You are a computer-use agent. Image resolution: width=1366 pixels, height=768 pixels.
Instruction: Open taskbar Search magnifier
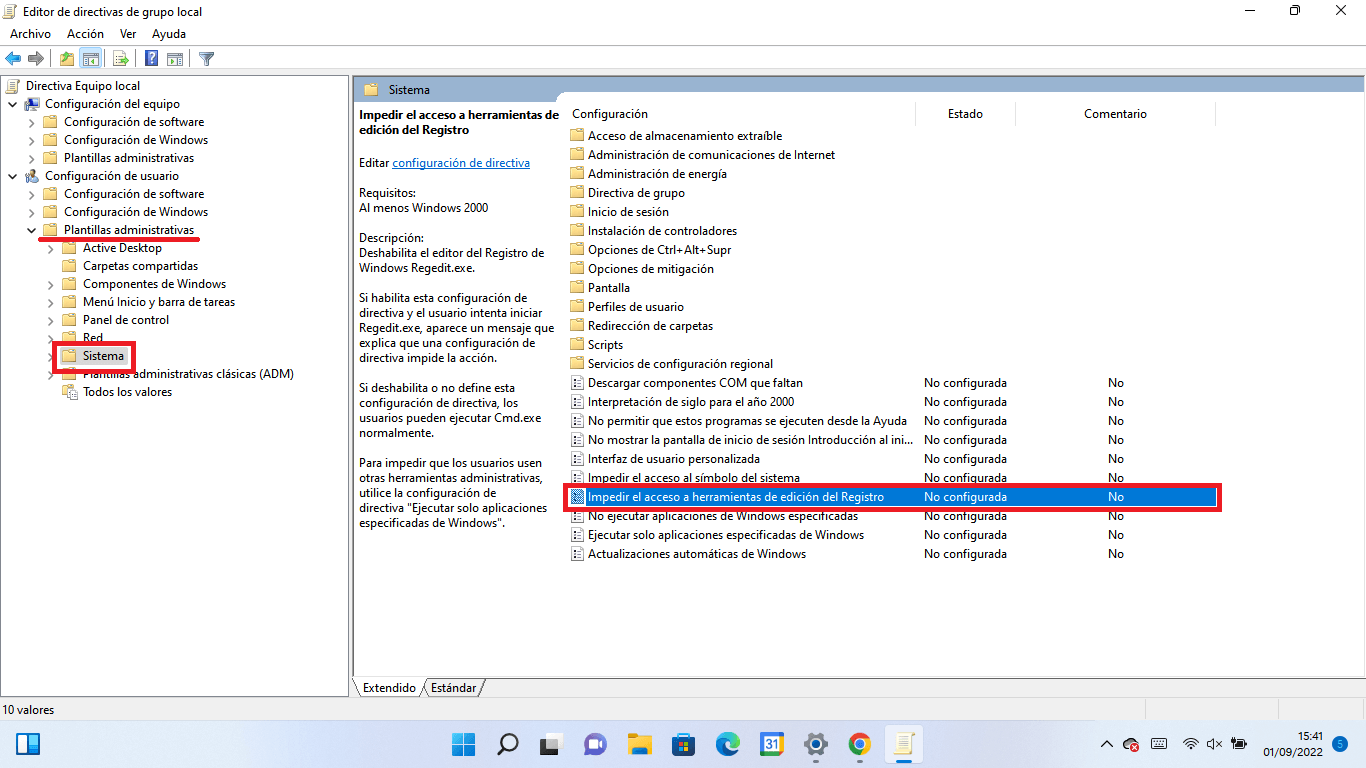pyautogui.click(x=508, y=744)
